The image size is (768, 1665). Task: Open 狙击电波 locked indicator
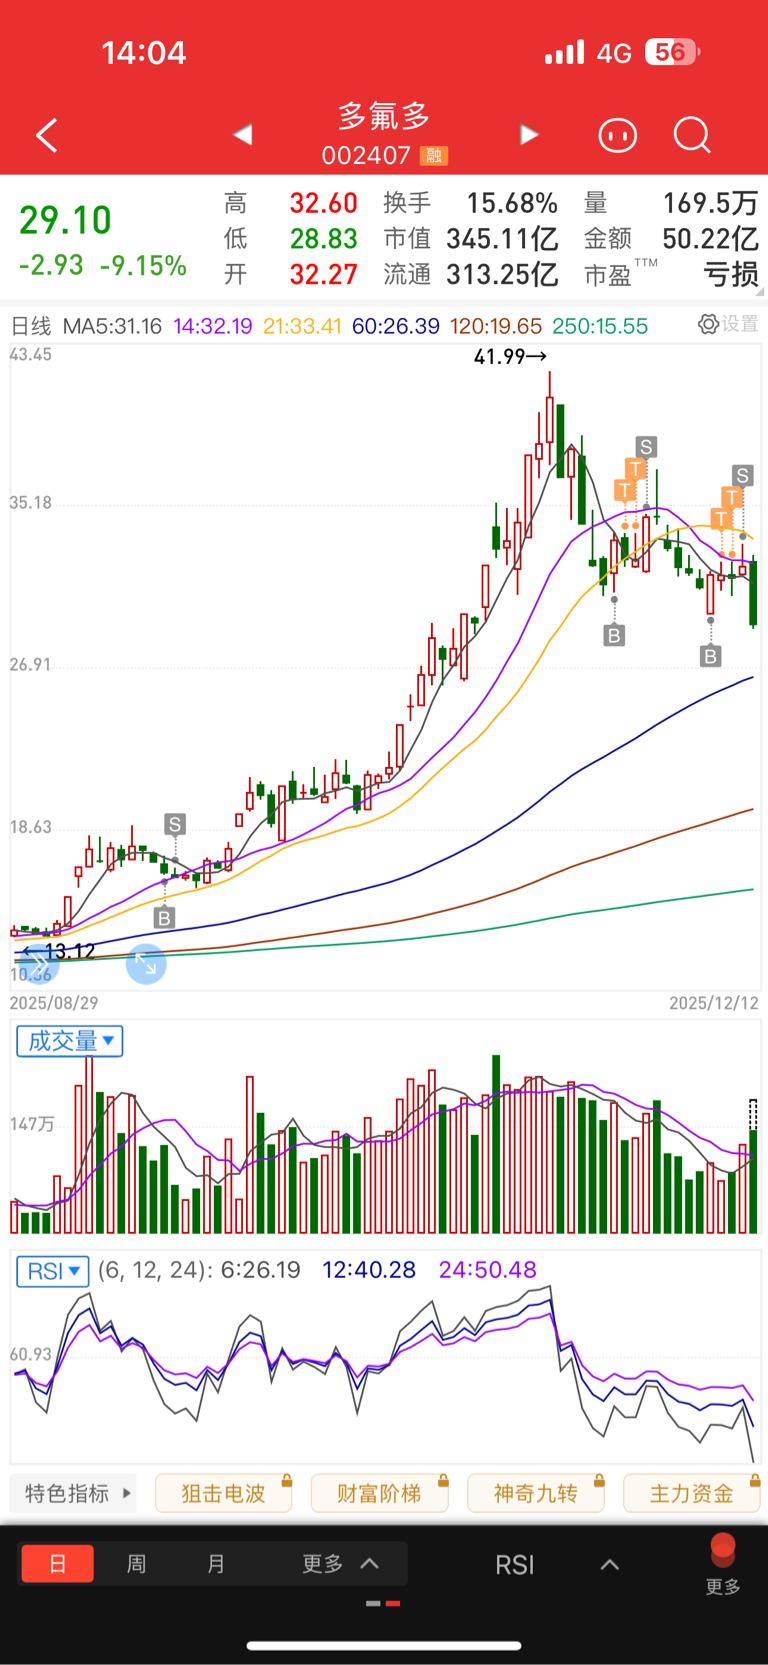tap(224, 1493)
